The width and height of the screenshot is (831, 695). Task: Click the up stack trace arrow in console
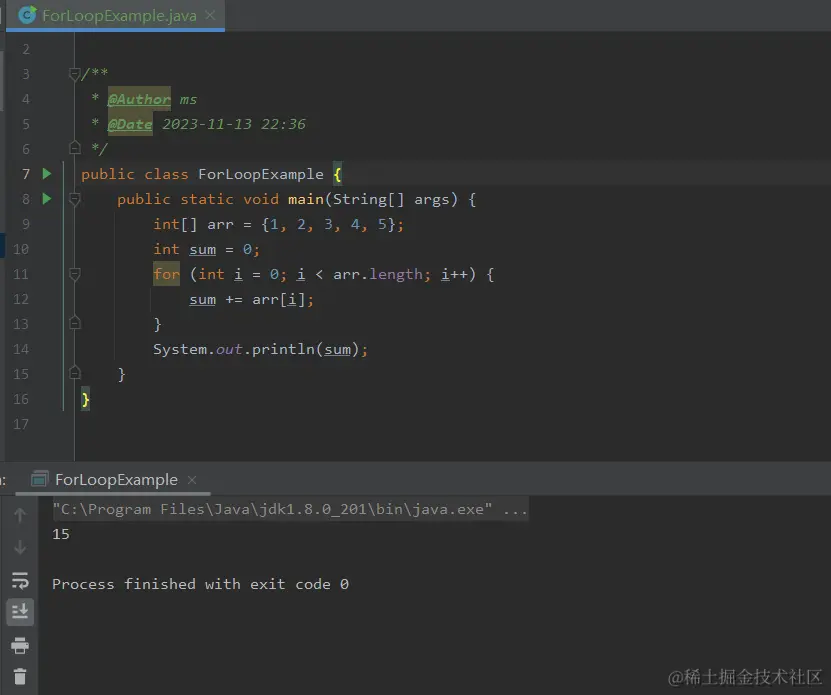(20, 515)
